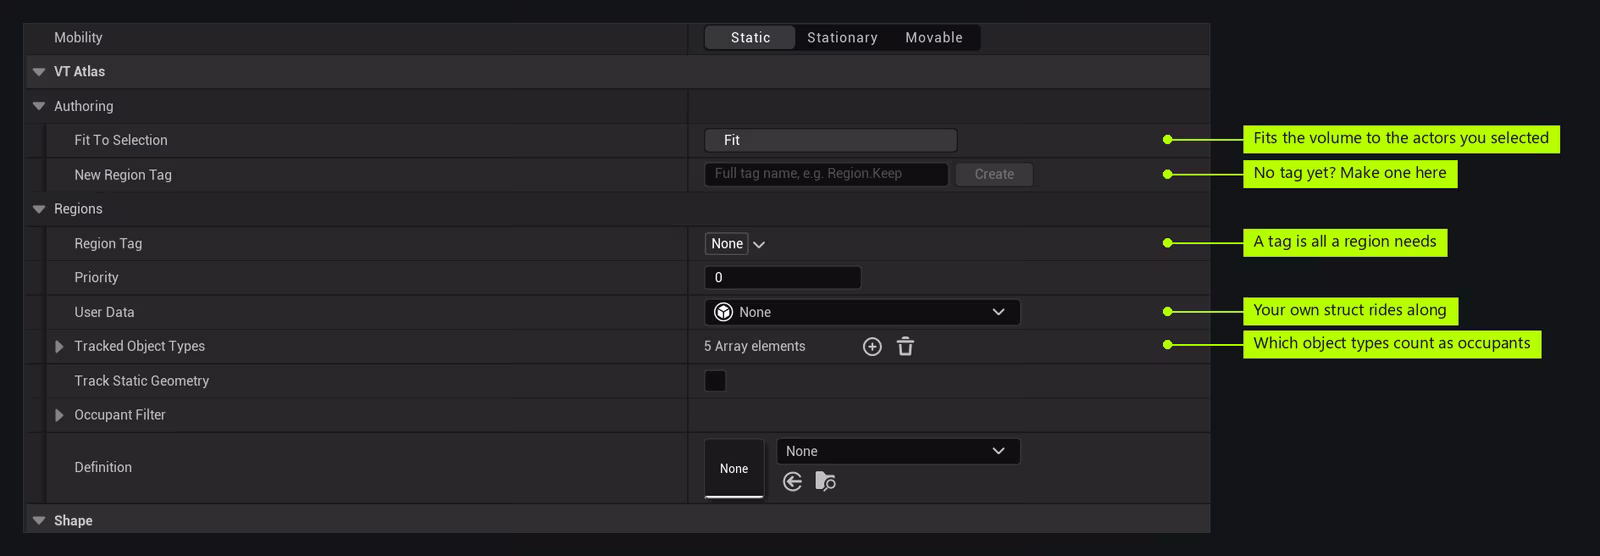Set Mobility to Movable
The height and width of the screenshot is (556, 1600).
(x=934, y=38)
